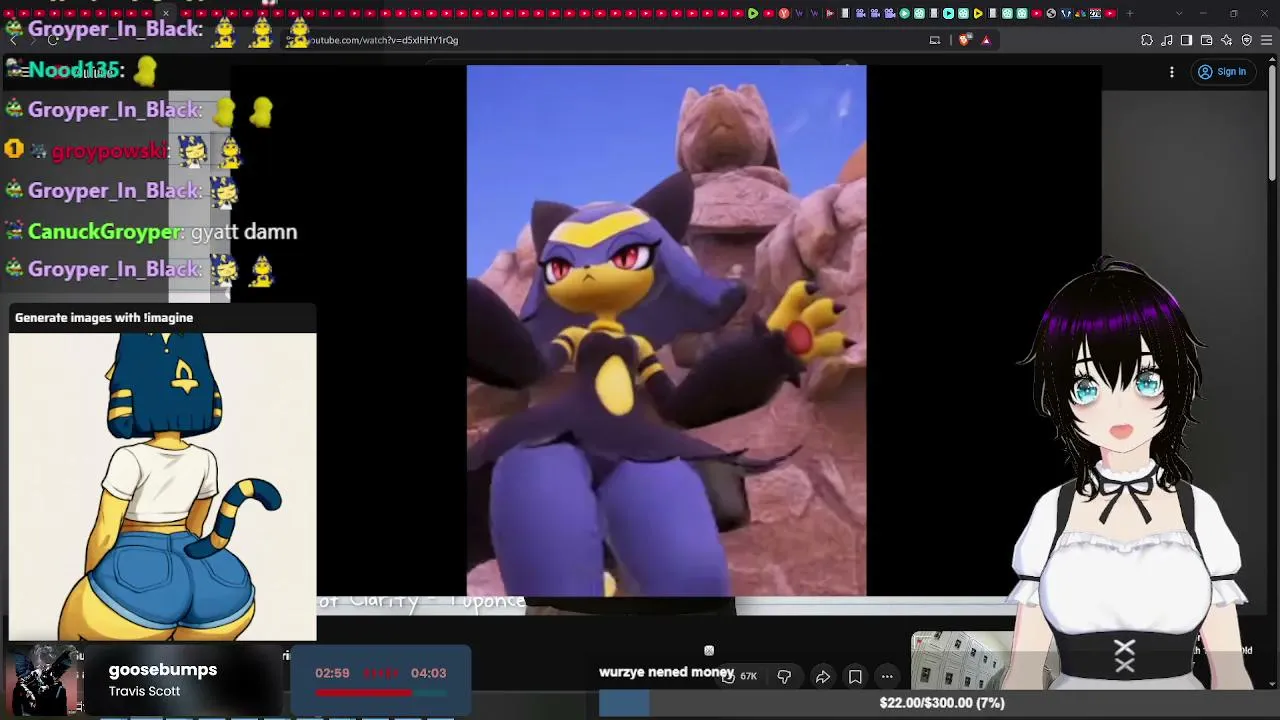Open the browser hamburger main menu
Viewport: 1280px width, 720px height.
tap(1267, 40)
